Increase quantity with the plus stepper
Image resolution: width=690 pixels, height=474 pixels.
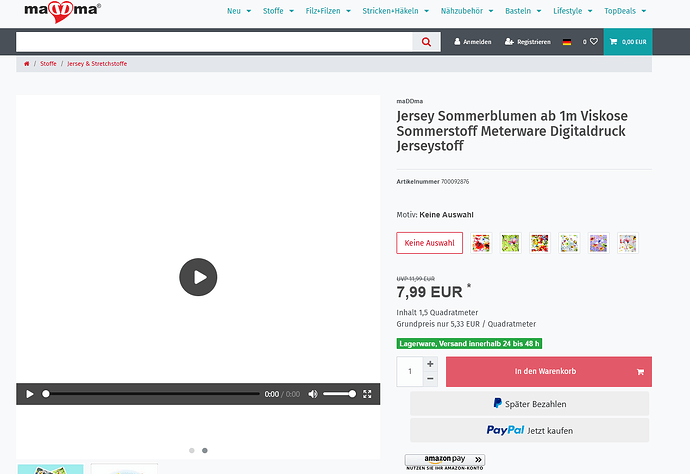[430, 364]
